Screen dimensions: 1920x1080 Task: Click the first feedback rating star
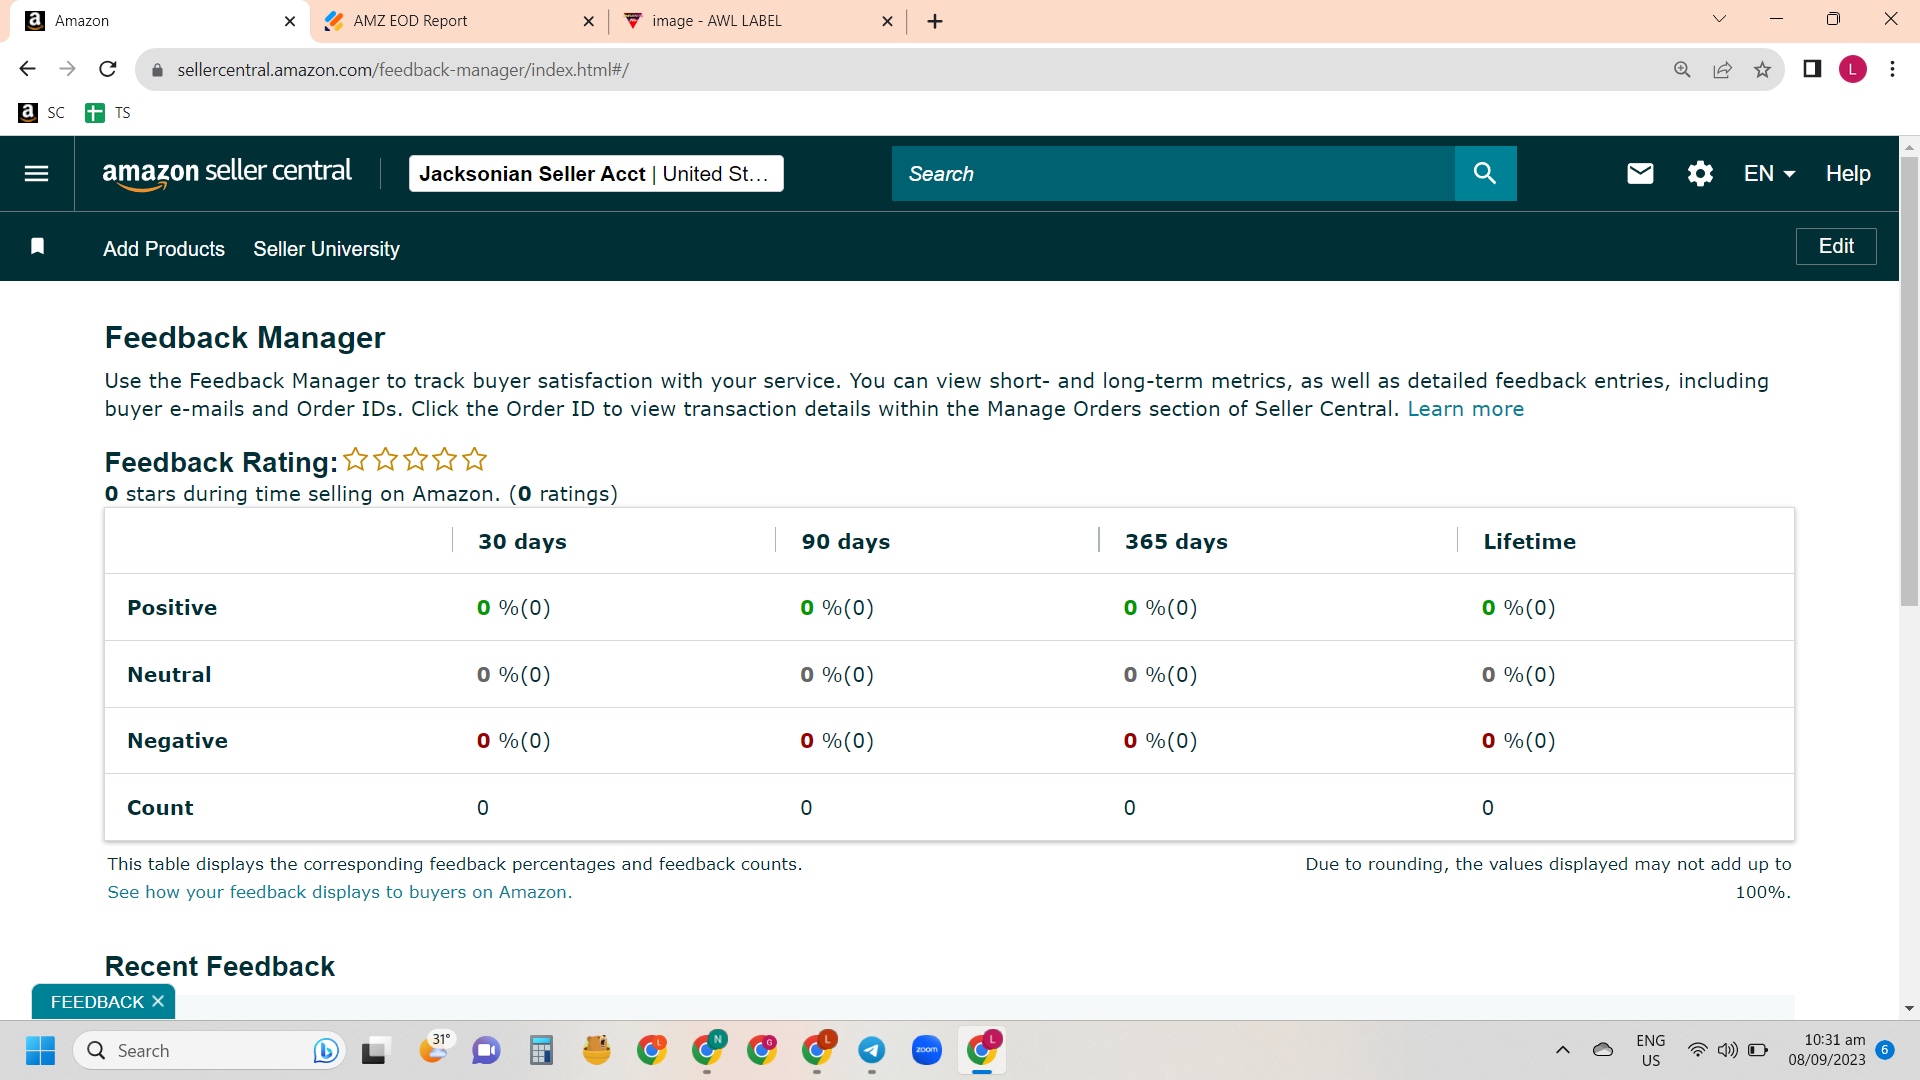click(x=355, y=460)
